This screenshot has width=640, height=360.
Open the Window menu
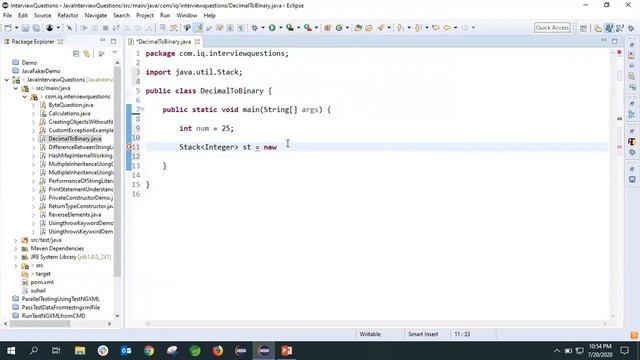point(187,16)
